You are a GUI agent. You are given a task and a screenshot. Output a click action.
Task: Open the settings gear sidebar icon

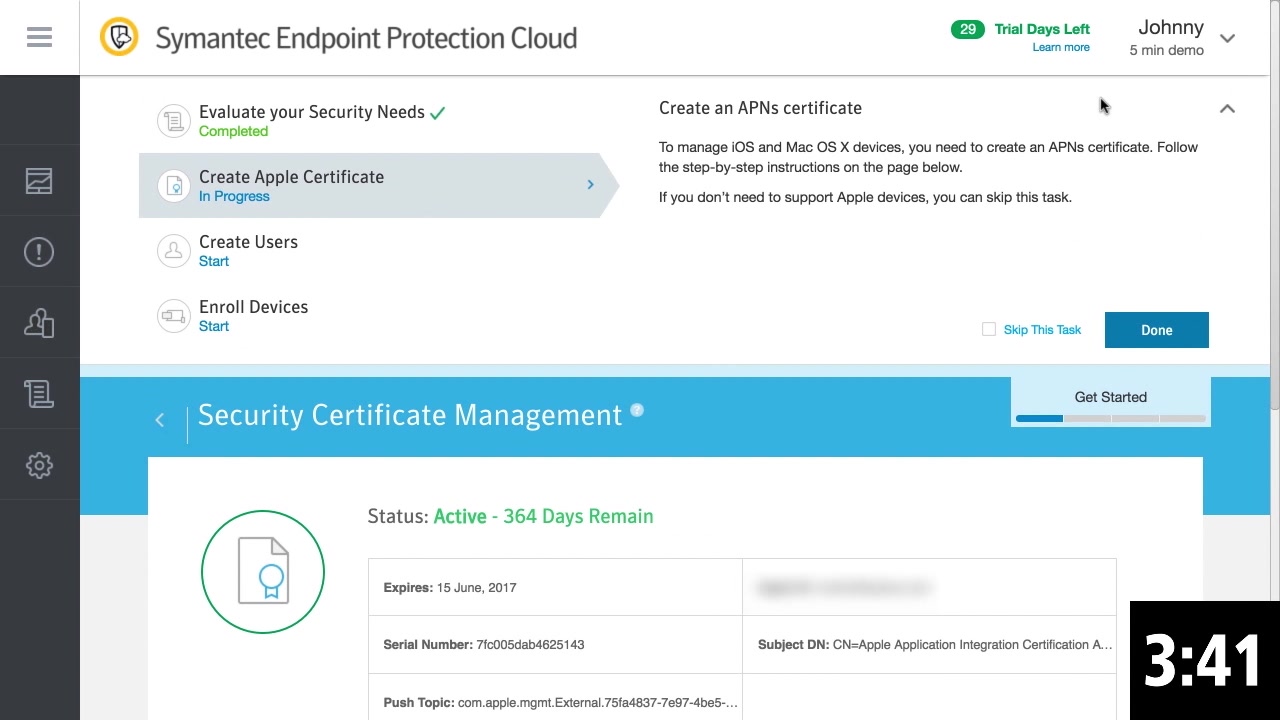coord(39,465)
